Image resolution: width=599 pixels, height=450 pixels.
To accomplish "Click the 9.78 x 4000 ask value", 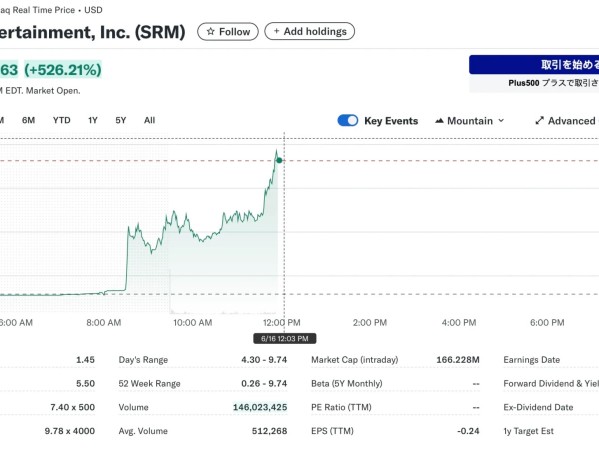I will pos(70,431).
